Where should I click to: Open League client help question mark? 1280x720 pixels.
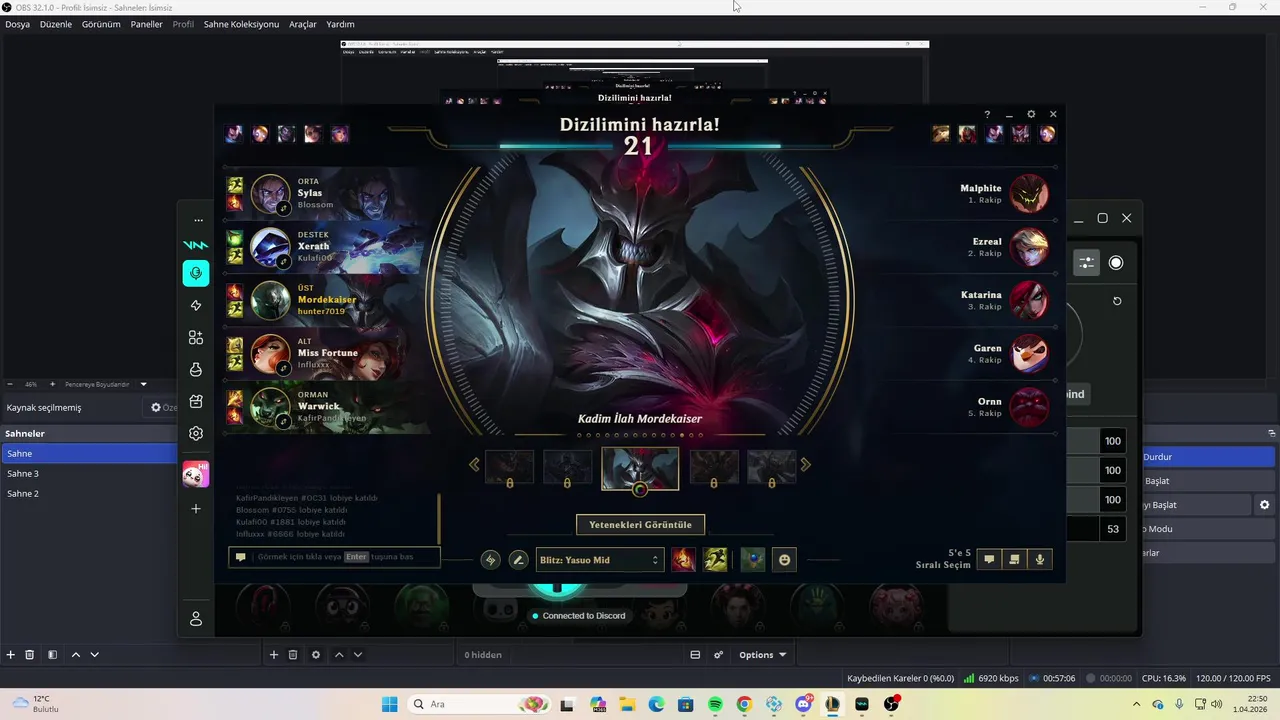[987, 114]
